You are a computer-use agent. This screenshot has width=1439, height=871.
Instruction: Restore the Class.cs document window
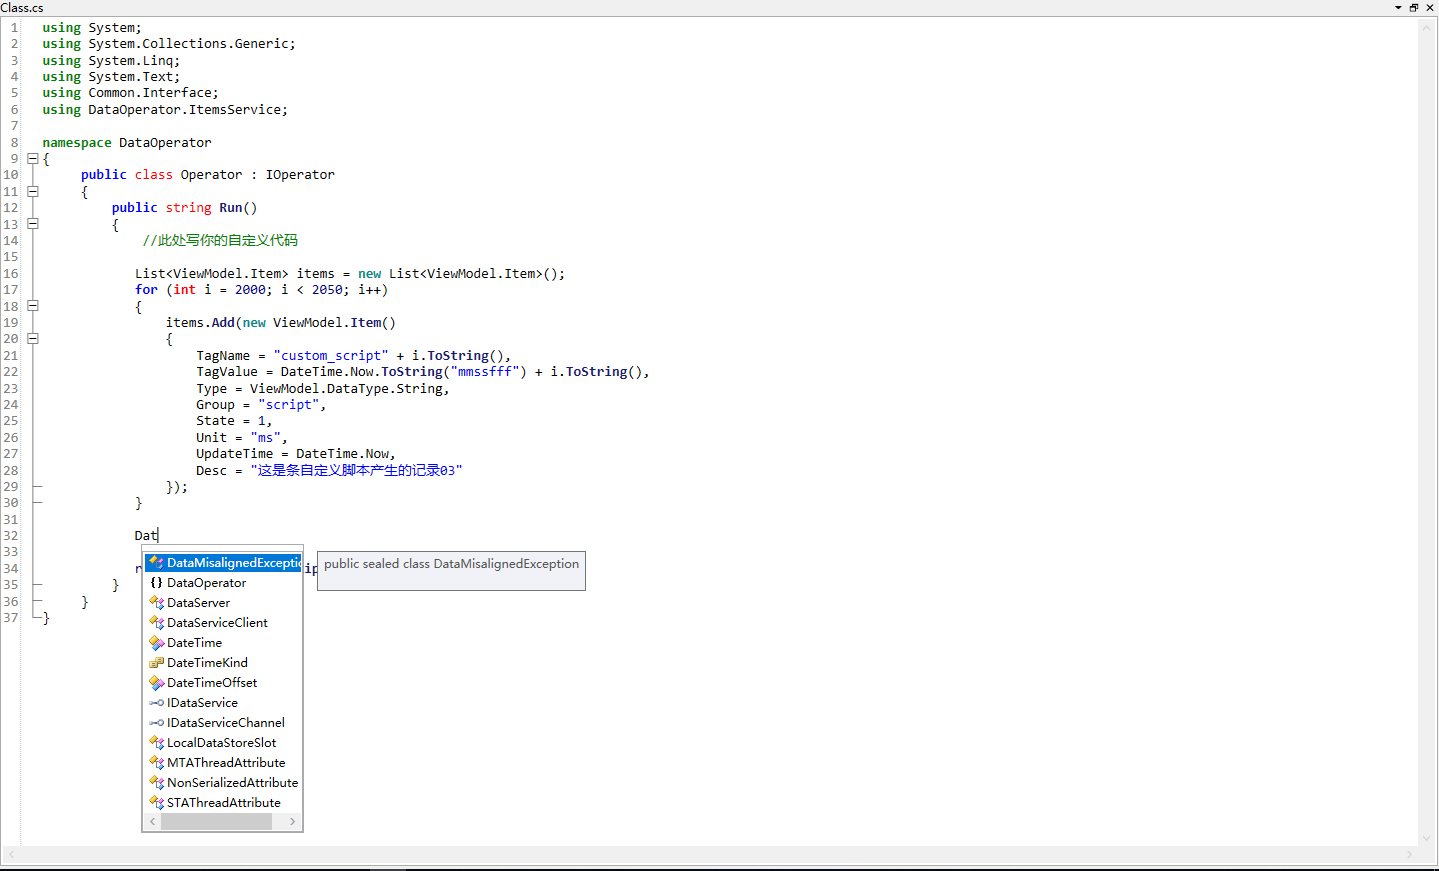(x=1414, y=7)
